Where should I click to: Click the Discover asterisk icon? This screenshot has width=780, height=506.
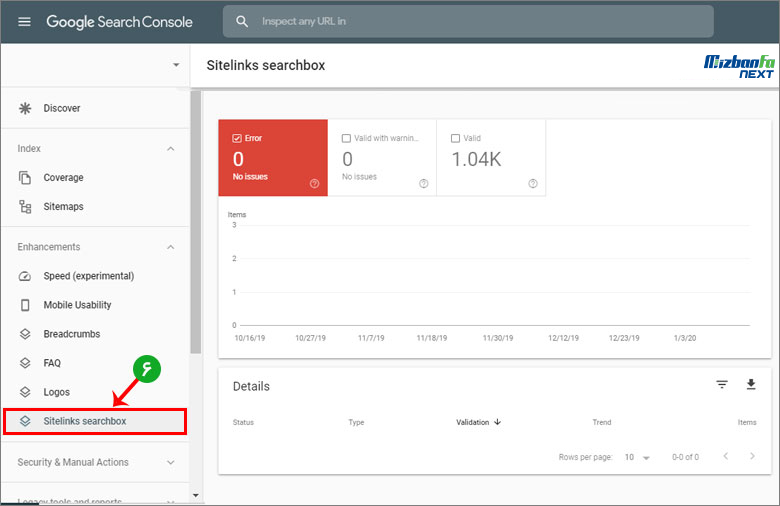tap(25, 108)
